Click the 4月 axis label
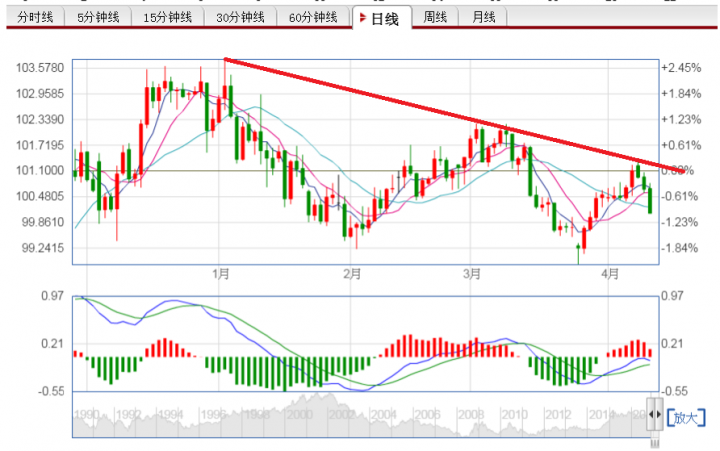This screenshot has height=451, width=720. pos(610,274)
